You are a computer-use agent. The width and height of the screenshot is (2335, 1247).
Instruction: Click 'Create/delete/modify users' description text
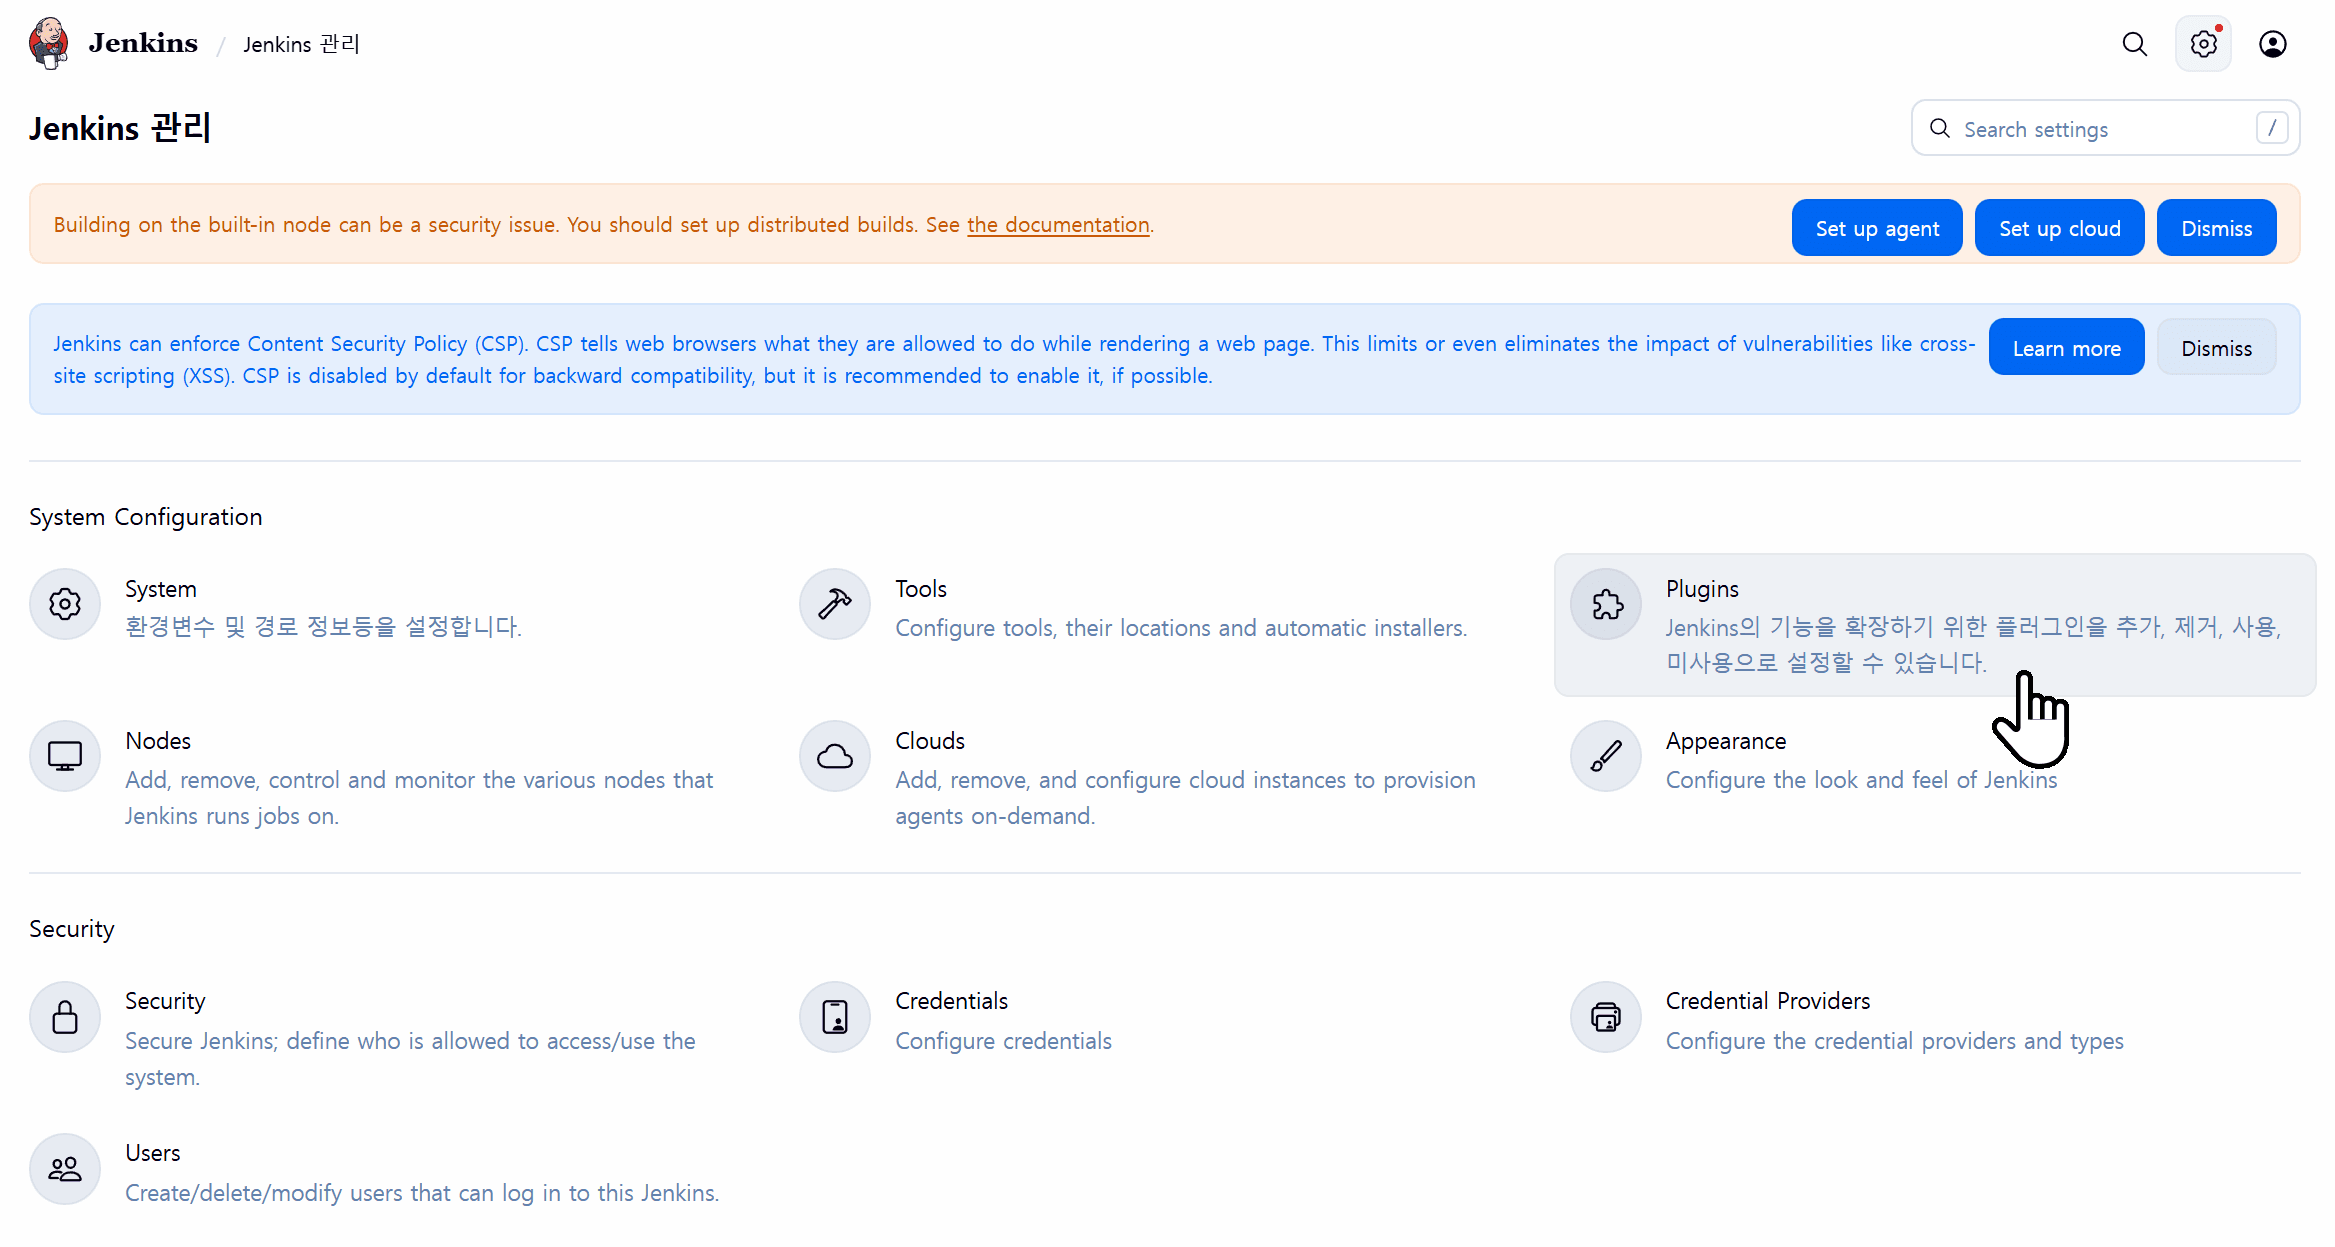pyautogui.click(x=422, y=1193)
